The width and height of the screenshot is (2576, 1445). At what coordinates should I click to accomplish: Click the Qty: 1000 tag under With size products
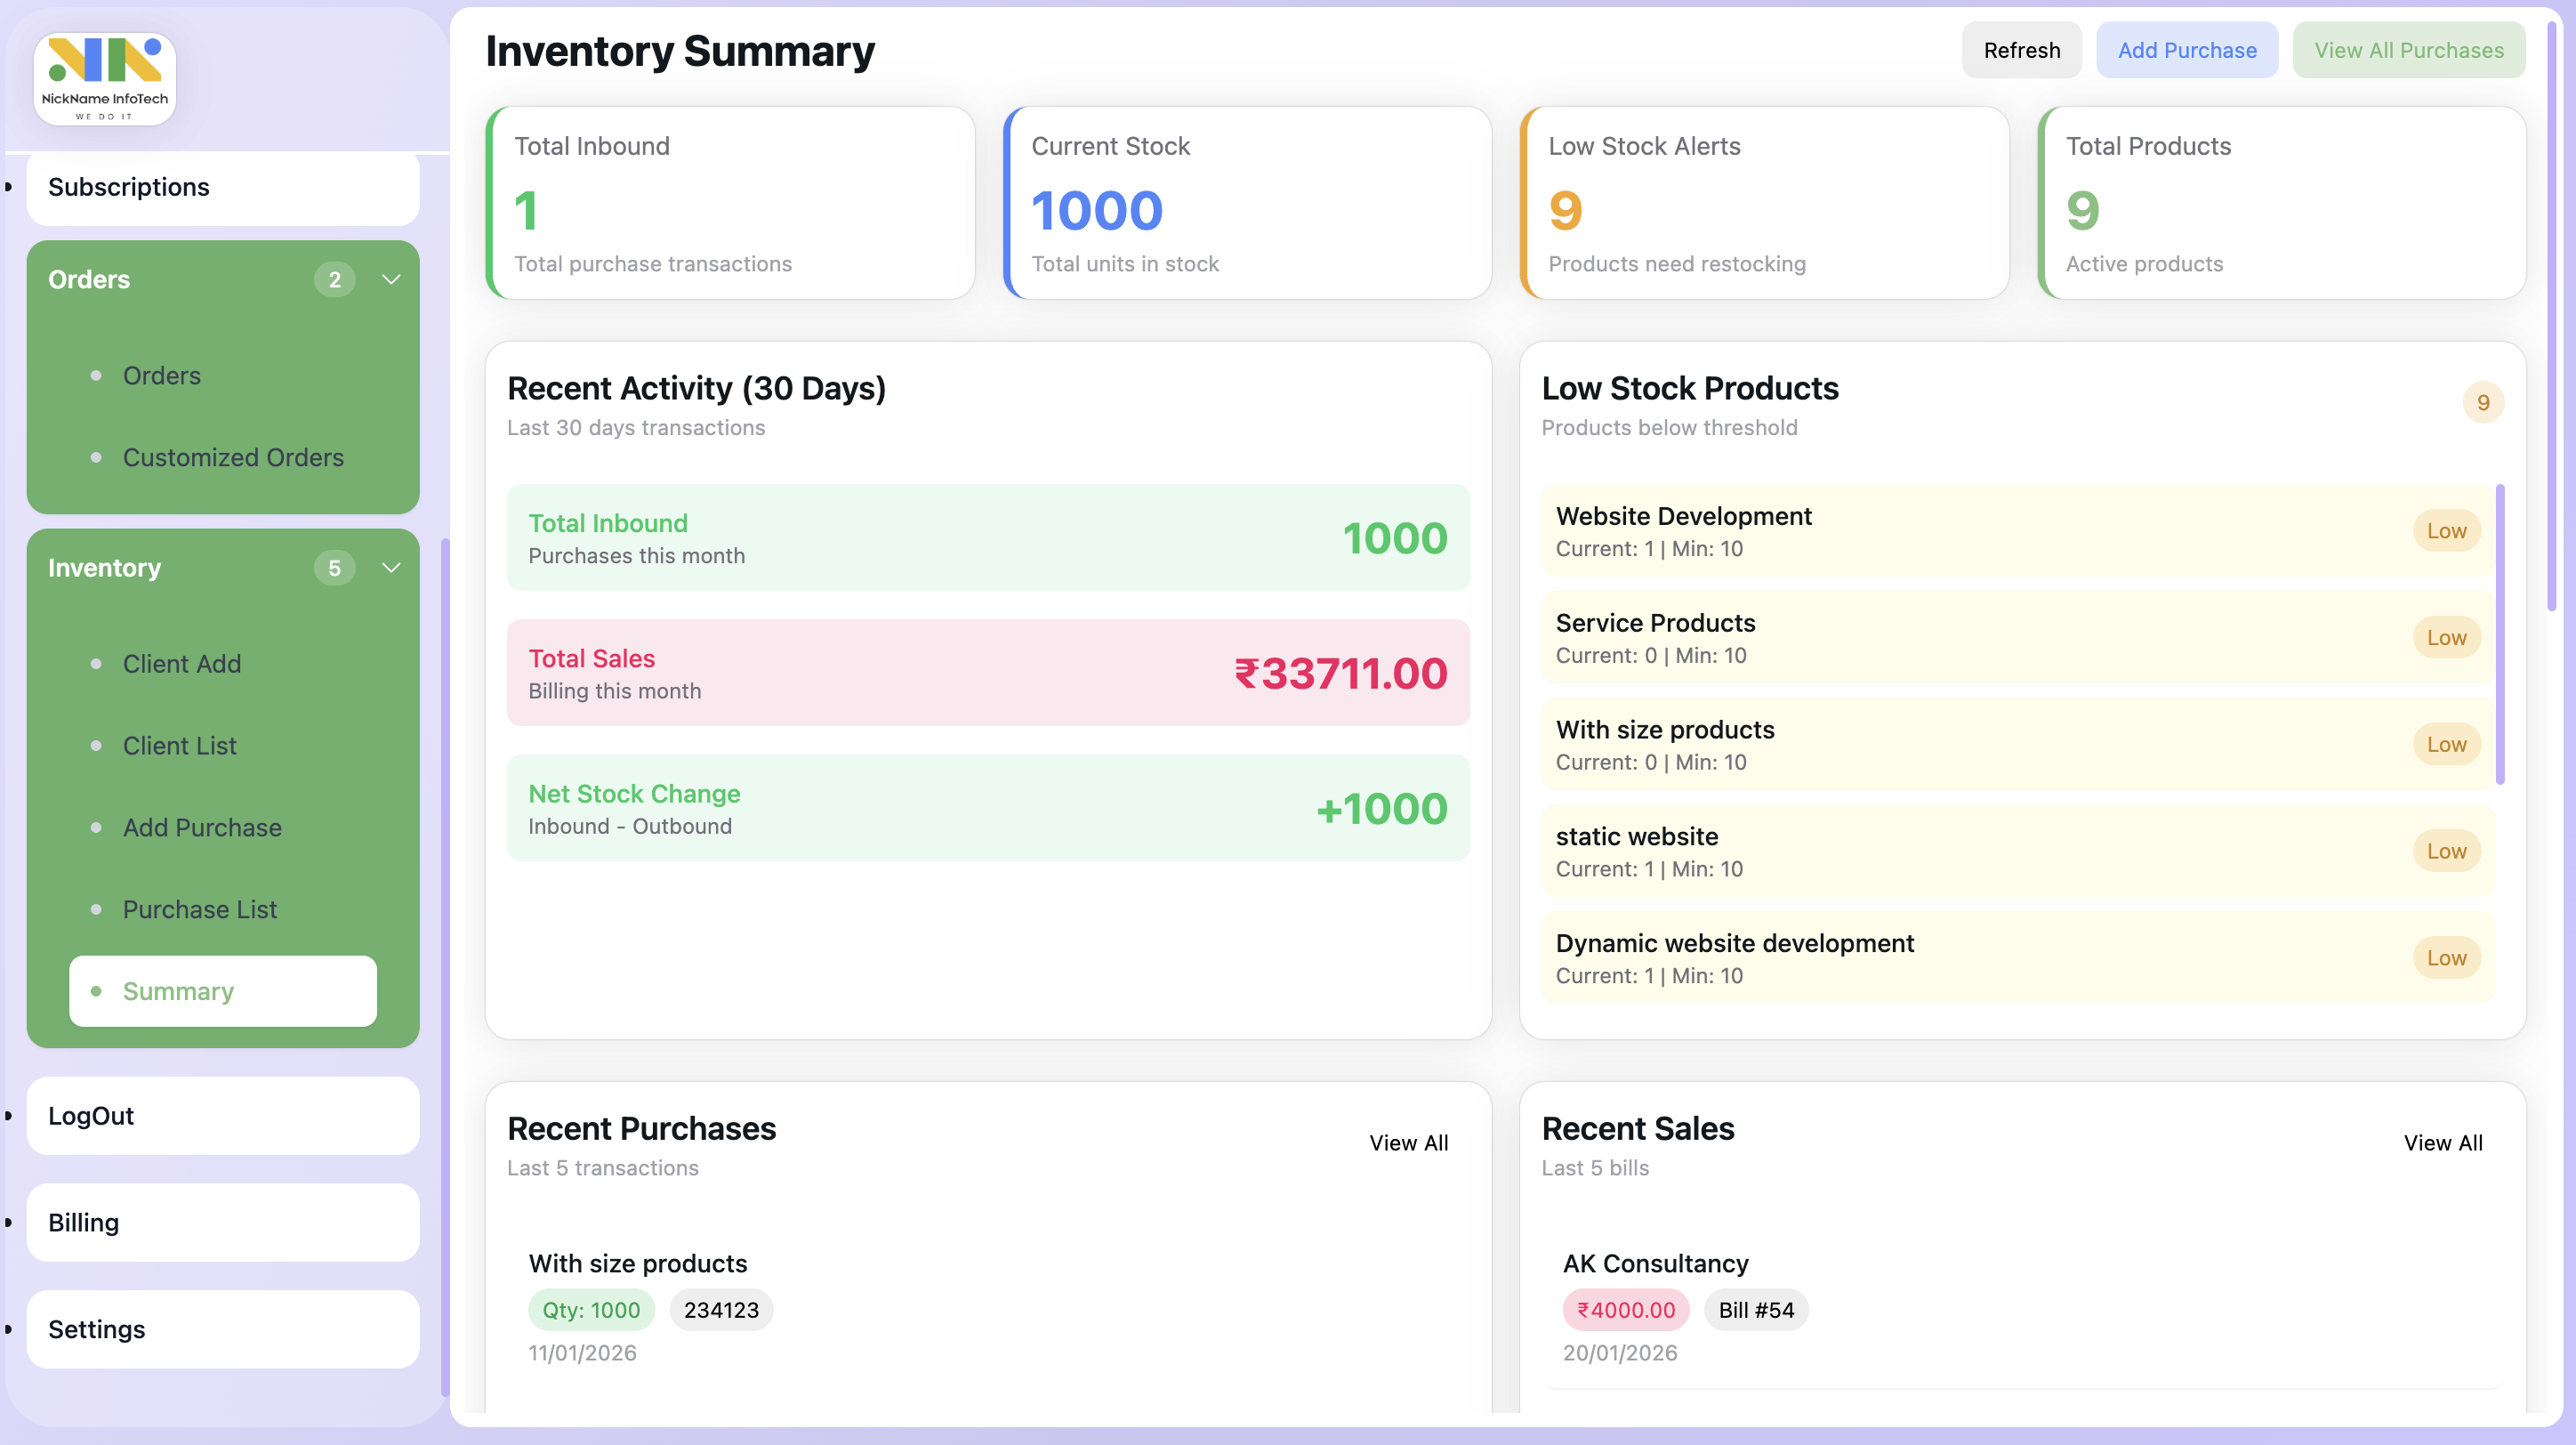click(591, 1309)
